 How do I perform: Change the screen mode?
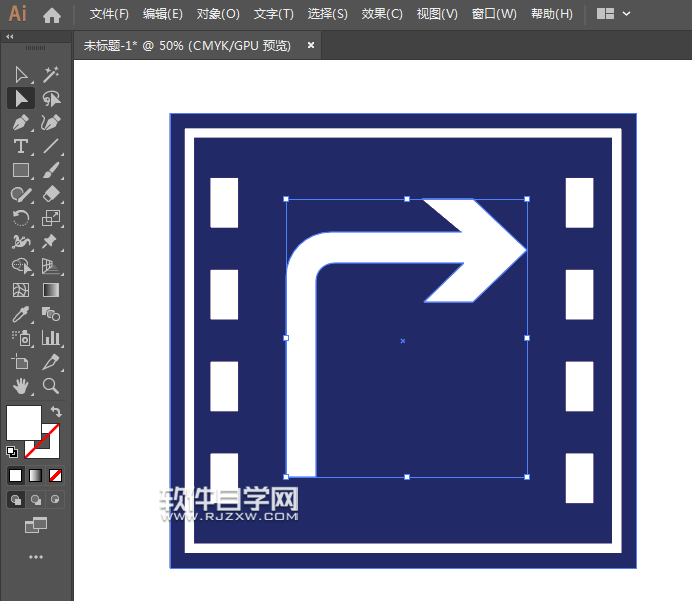pyautogui.click(x=36, y=525)
